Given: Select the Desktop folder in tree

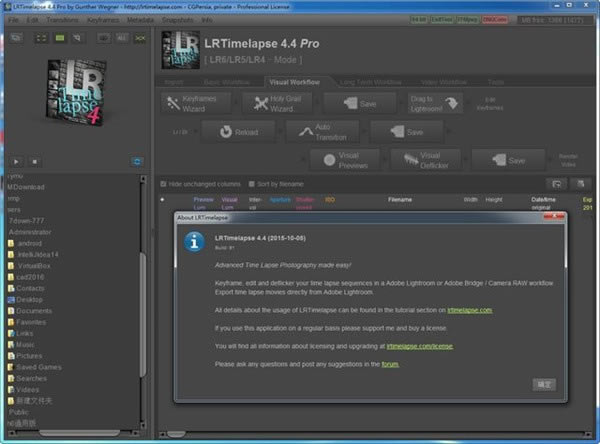Looking at the screenshot, I should coord(25,300).
